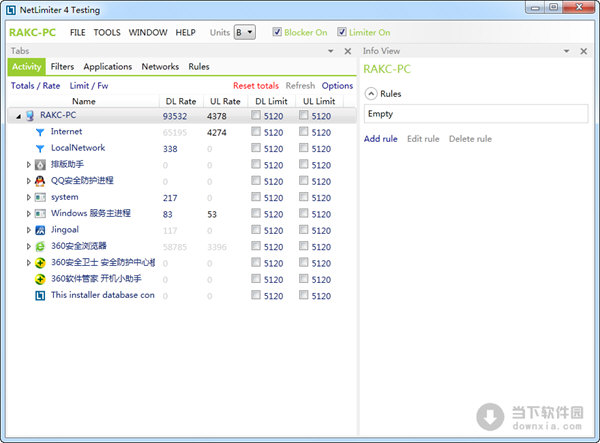
Task: Click the Limit / Fw link
Action: [89, 86]
